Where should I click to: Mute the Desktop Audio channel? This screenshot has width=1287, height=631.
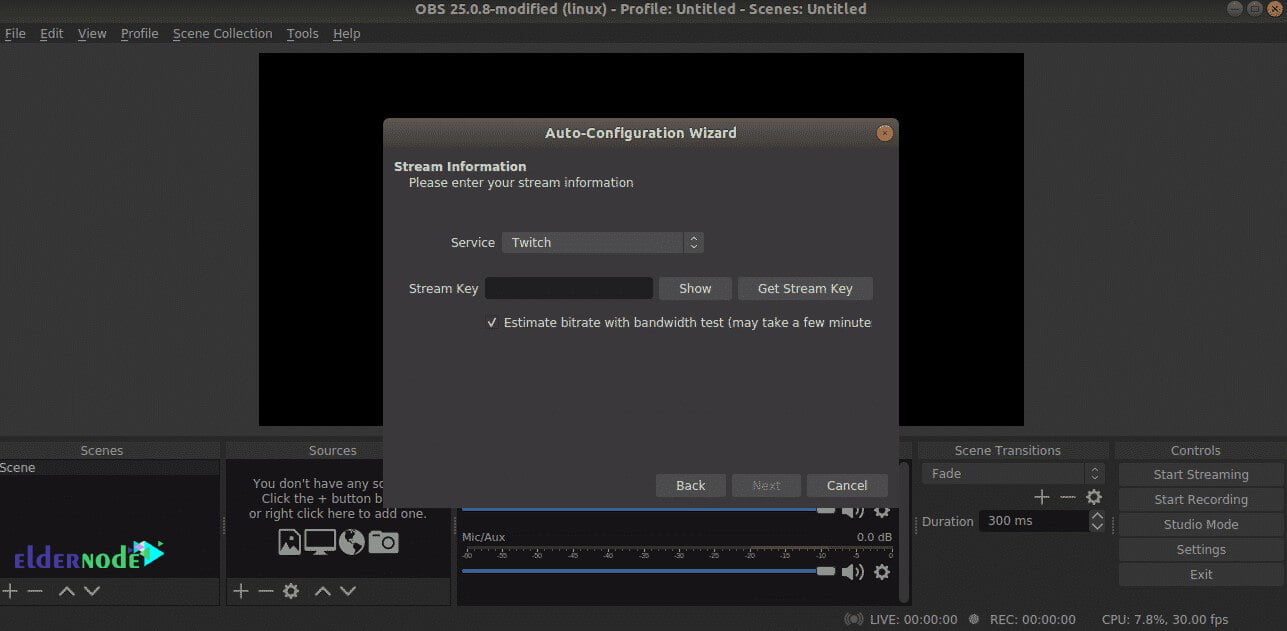(x=853, y=510)
